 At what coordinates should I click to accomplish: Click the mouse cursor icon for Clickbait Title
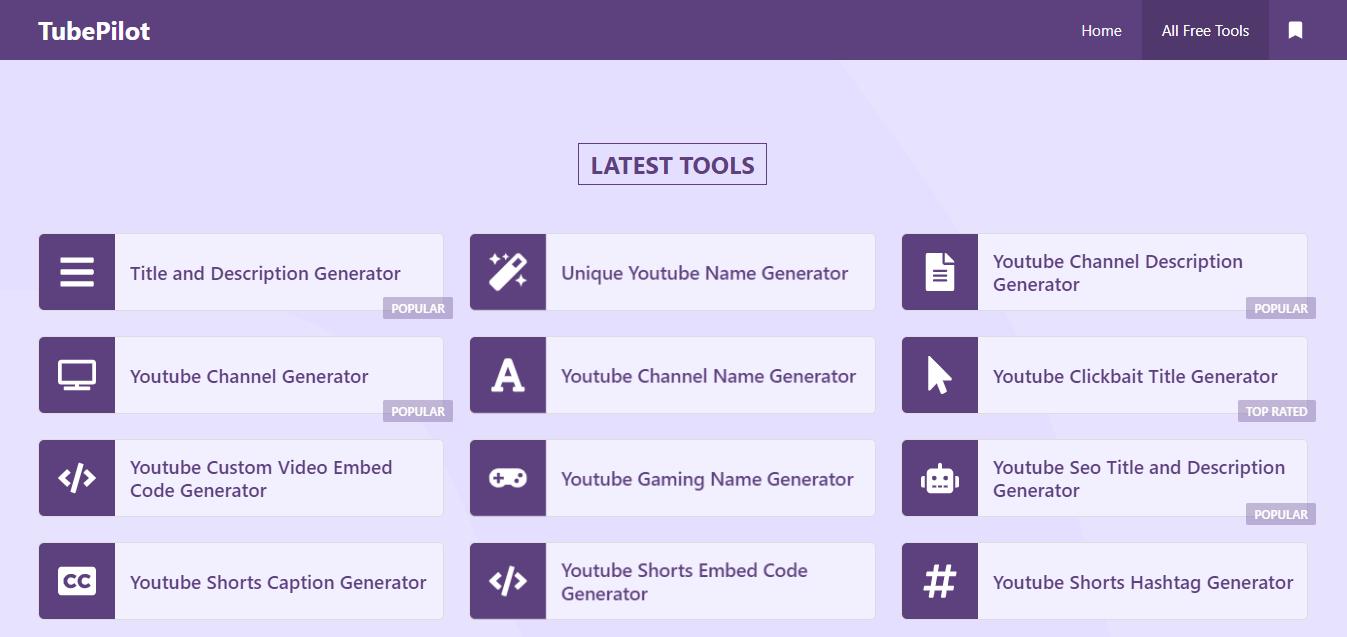[x=940, y=375]
